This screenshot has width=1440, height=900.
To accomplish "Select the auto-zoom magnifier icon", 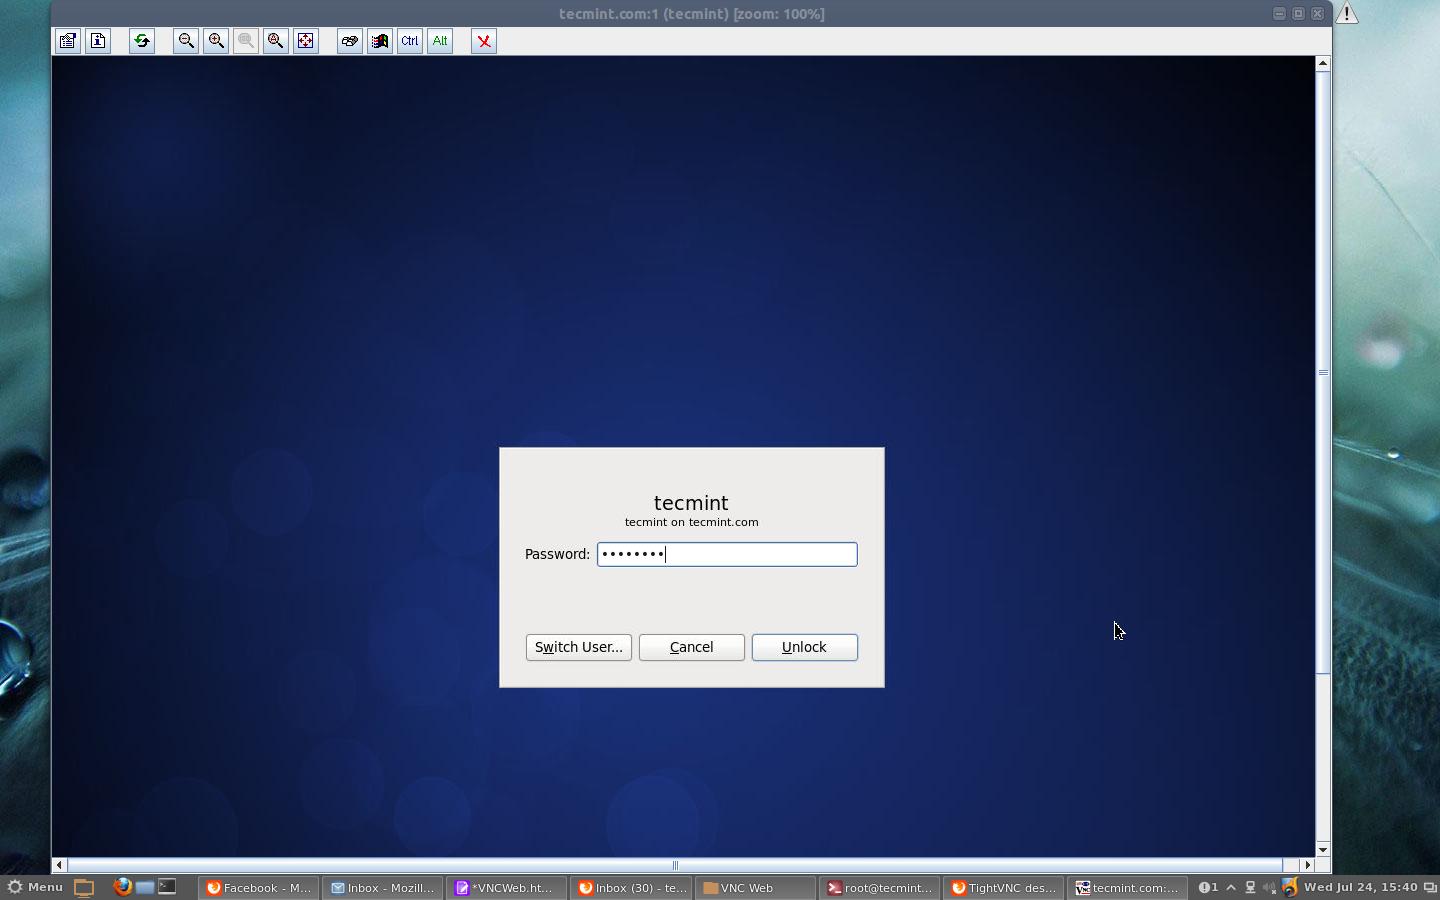I will (276, 41).
